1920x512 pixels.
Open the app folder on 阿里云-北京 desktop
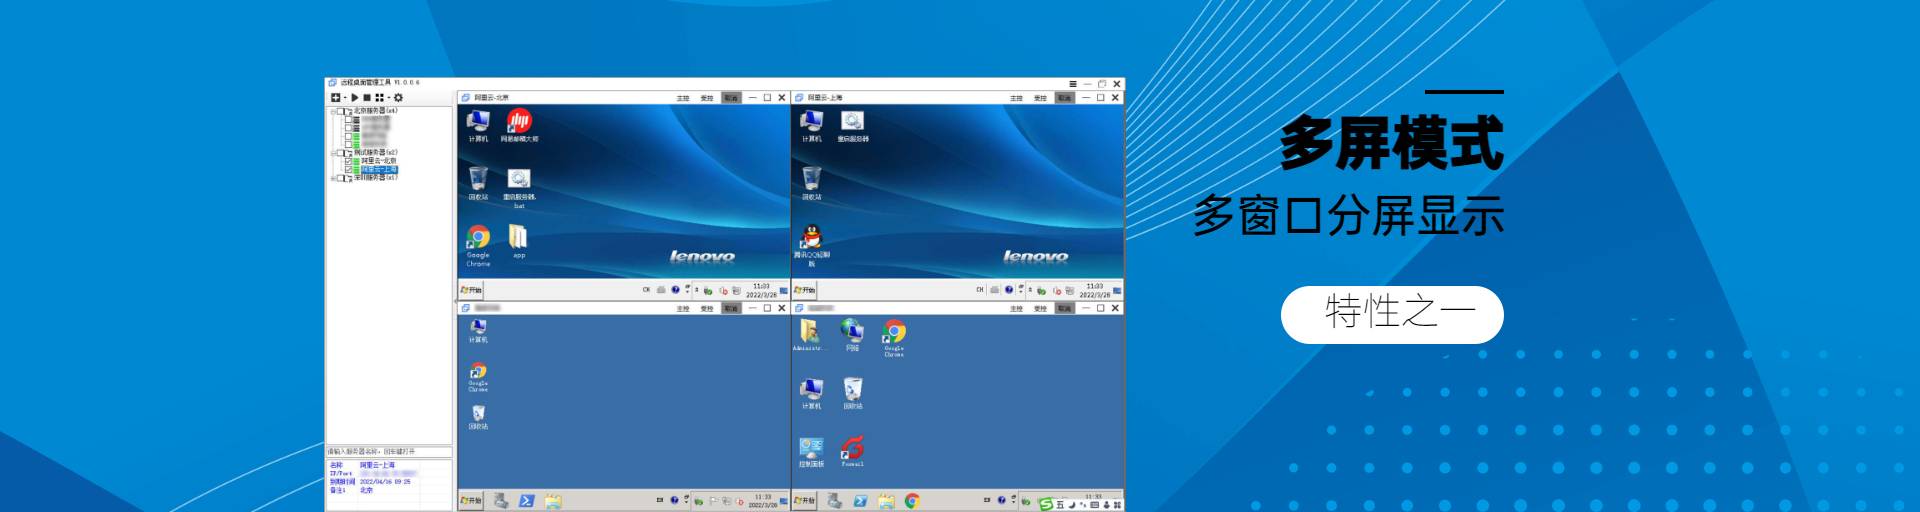(518, 237)
